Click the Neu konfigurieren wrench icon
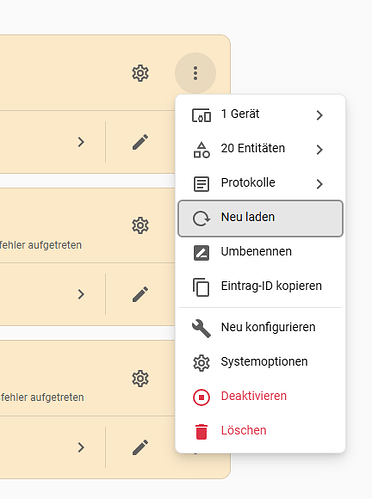This screenshot has width=372, height=499. coord(201,328)
